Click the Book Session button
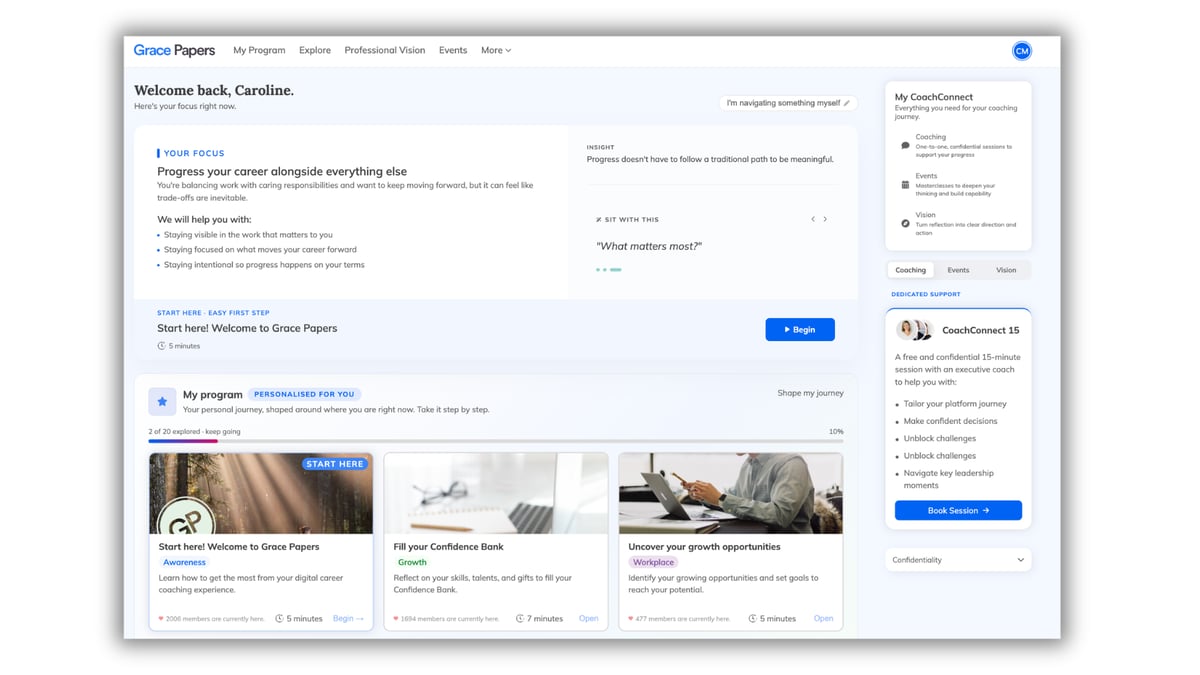Screen dimensions: 1200x675 [x=958, y=510]
